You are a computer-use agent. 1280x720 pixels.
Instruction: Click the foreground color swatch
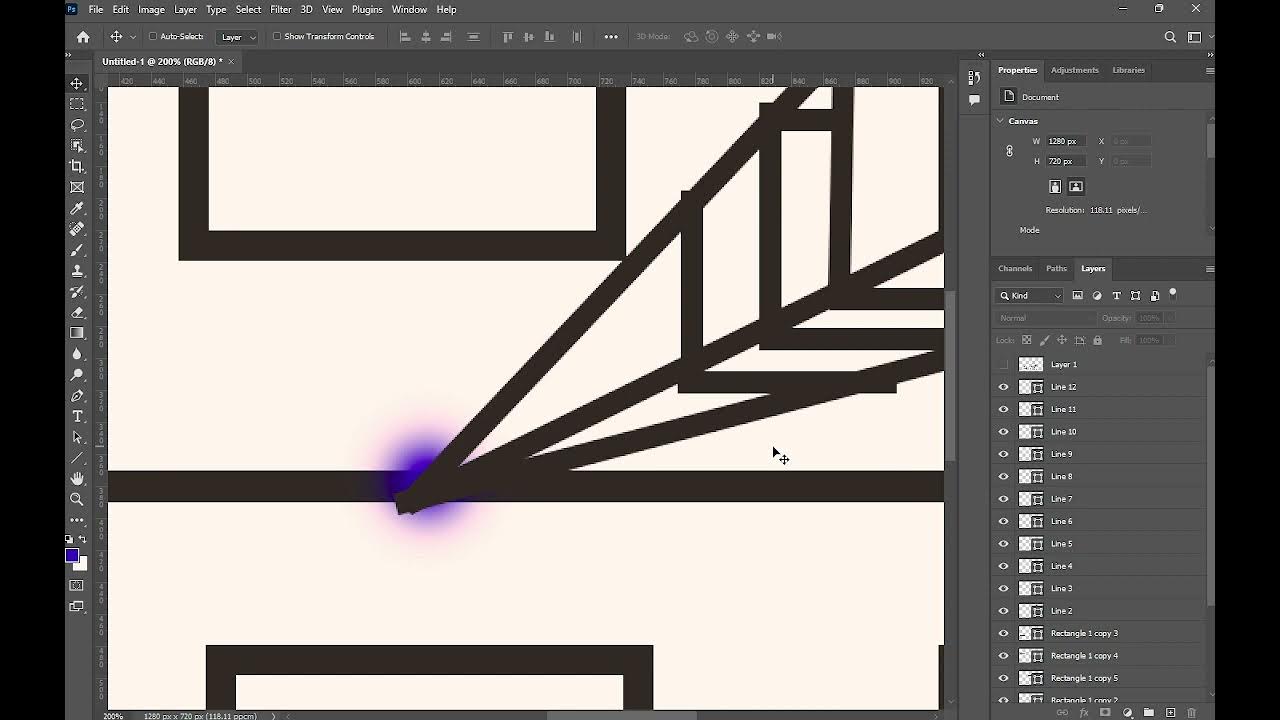pyautogui.click(x=72, y=556)
